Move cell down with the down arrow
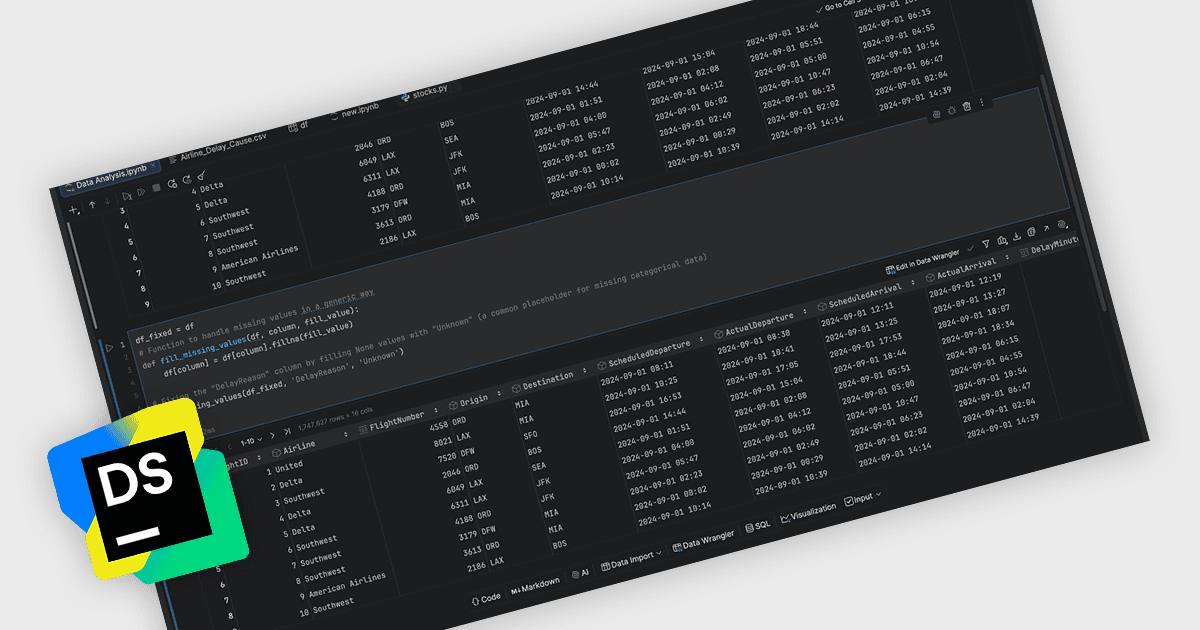Image resolution: width=1200 pixels, height=630 pixels. 107,200
